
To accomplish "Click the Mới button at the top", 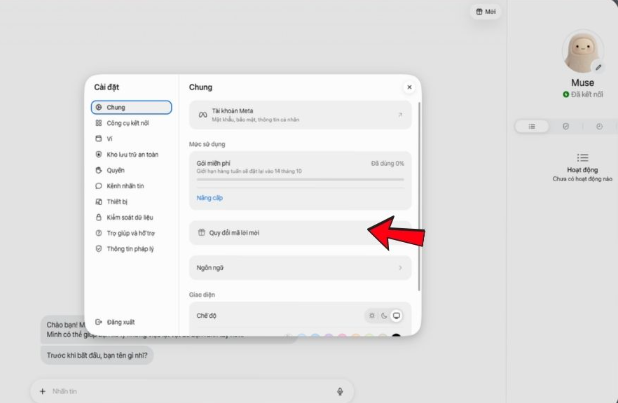I will point(486,12).
